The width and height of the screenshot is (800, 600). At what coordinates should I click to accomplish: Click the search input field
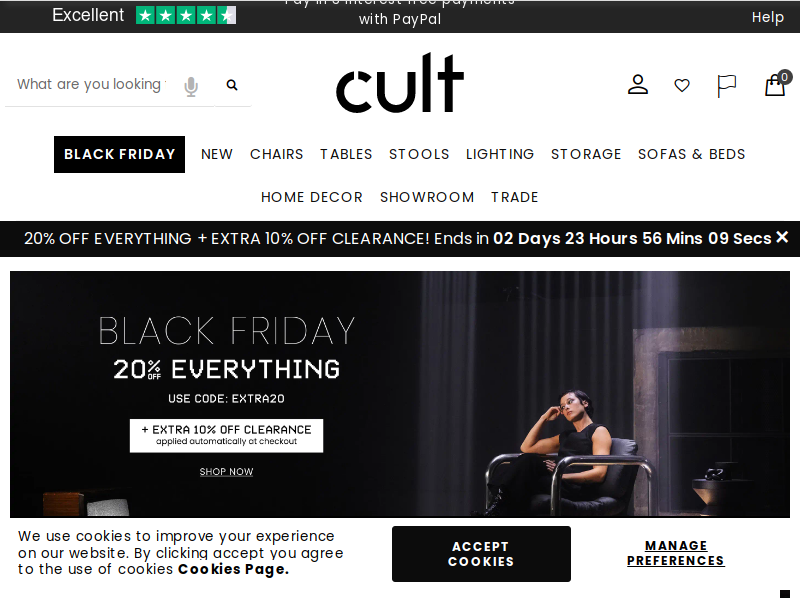point(92,85)
